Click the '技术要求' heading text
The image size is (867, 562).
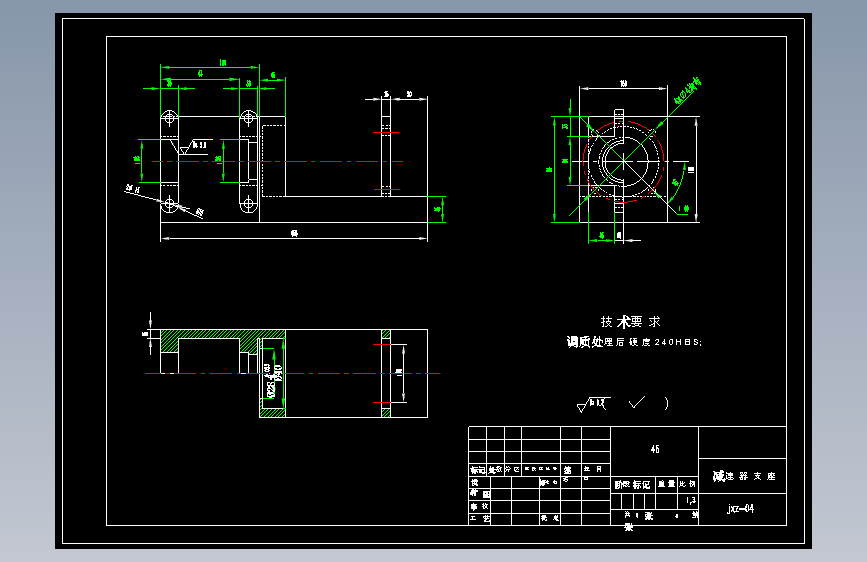tap(630, 321)
